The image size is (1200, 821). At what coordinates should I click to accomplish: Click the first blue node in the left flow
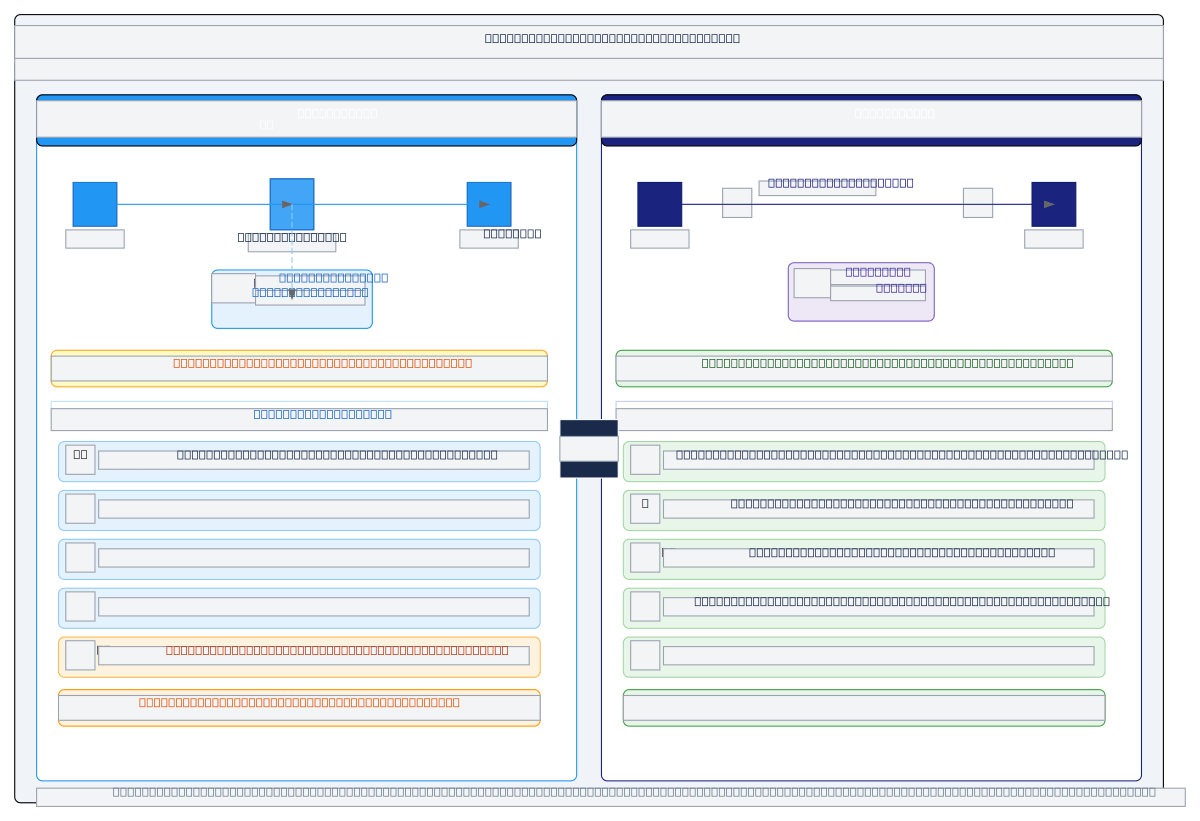95,204
